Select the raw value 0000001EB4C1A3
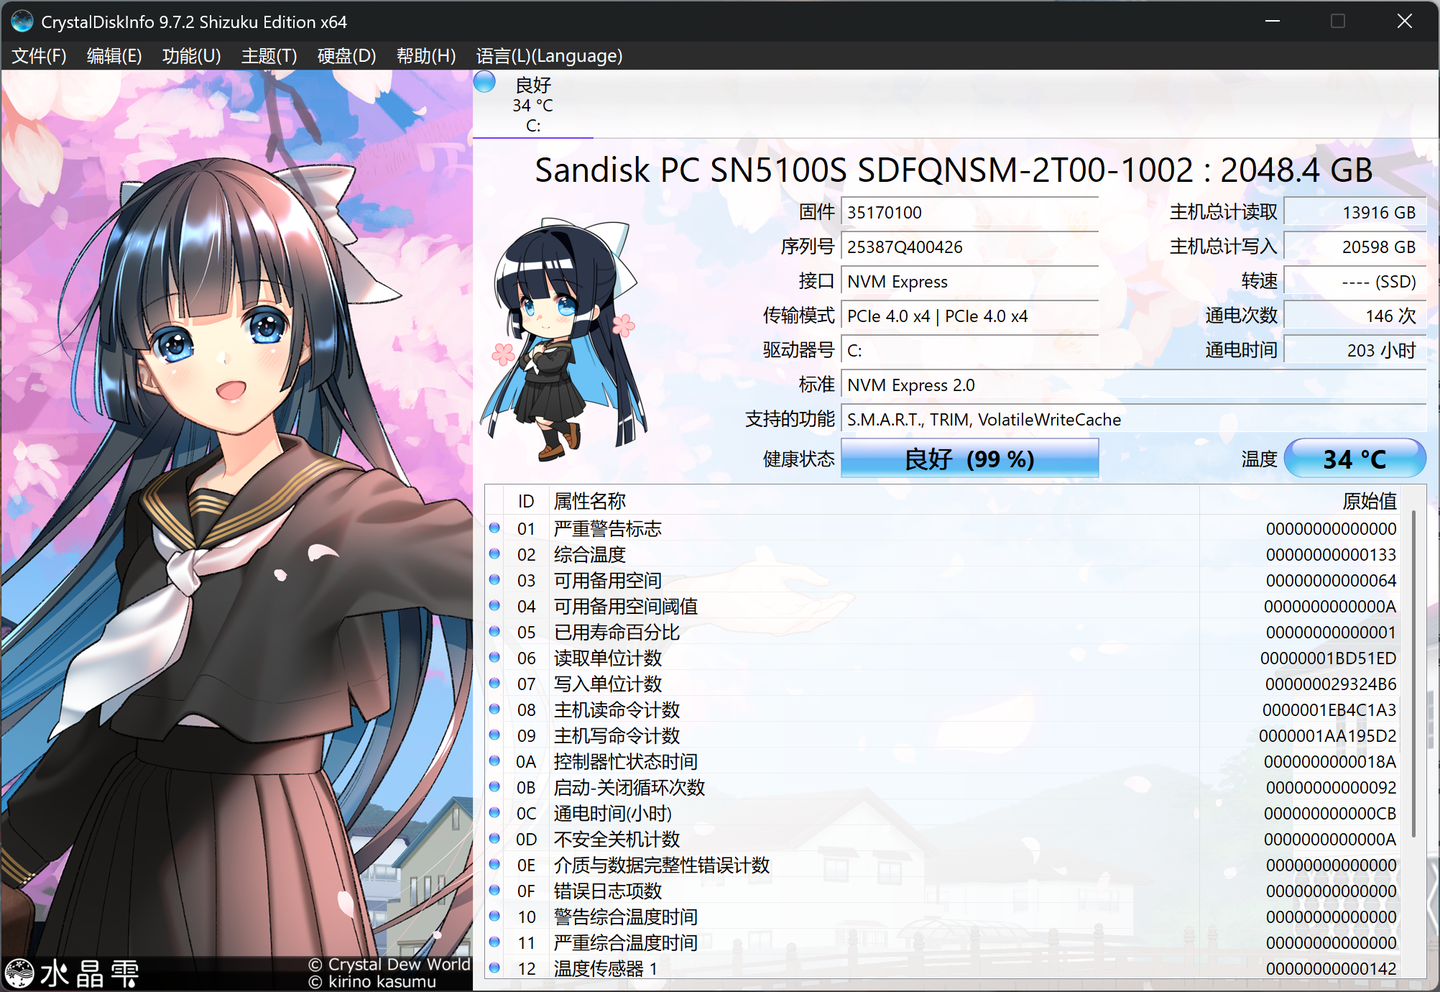Screen dimensions: 1440x992 click(x=1329, y=710)
